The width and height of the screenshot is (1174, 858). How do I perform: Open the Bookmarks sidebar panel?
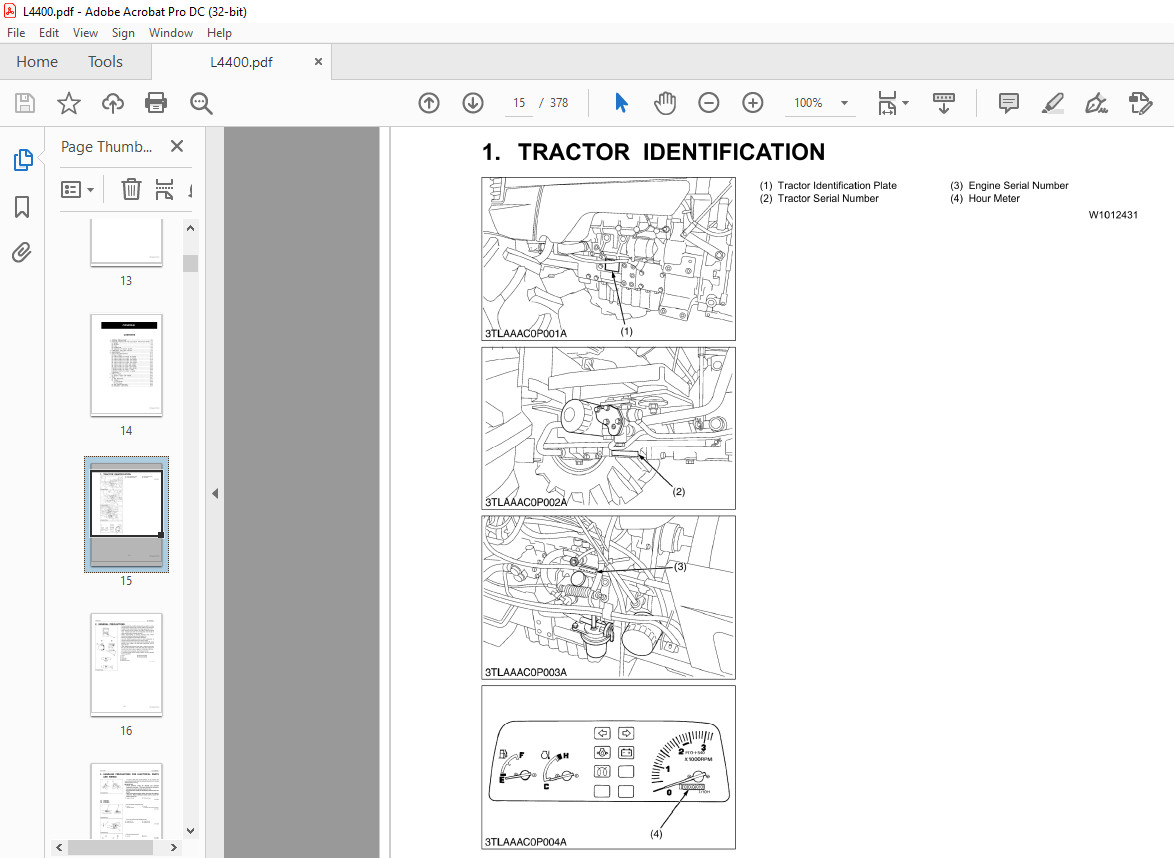point(22,207)
